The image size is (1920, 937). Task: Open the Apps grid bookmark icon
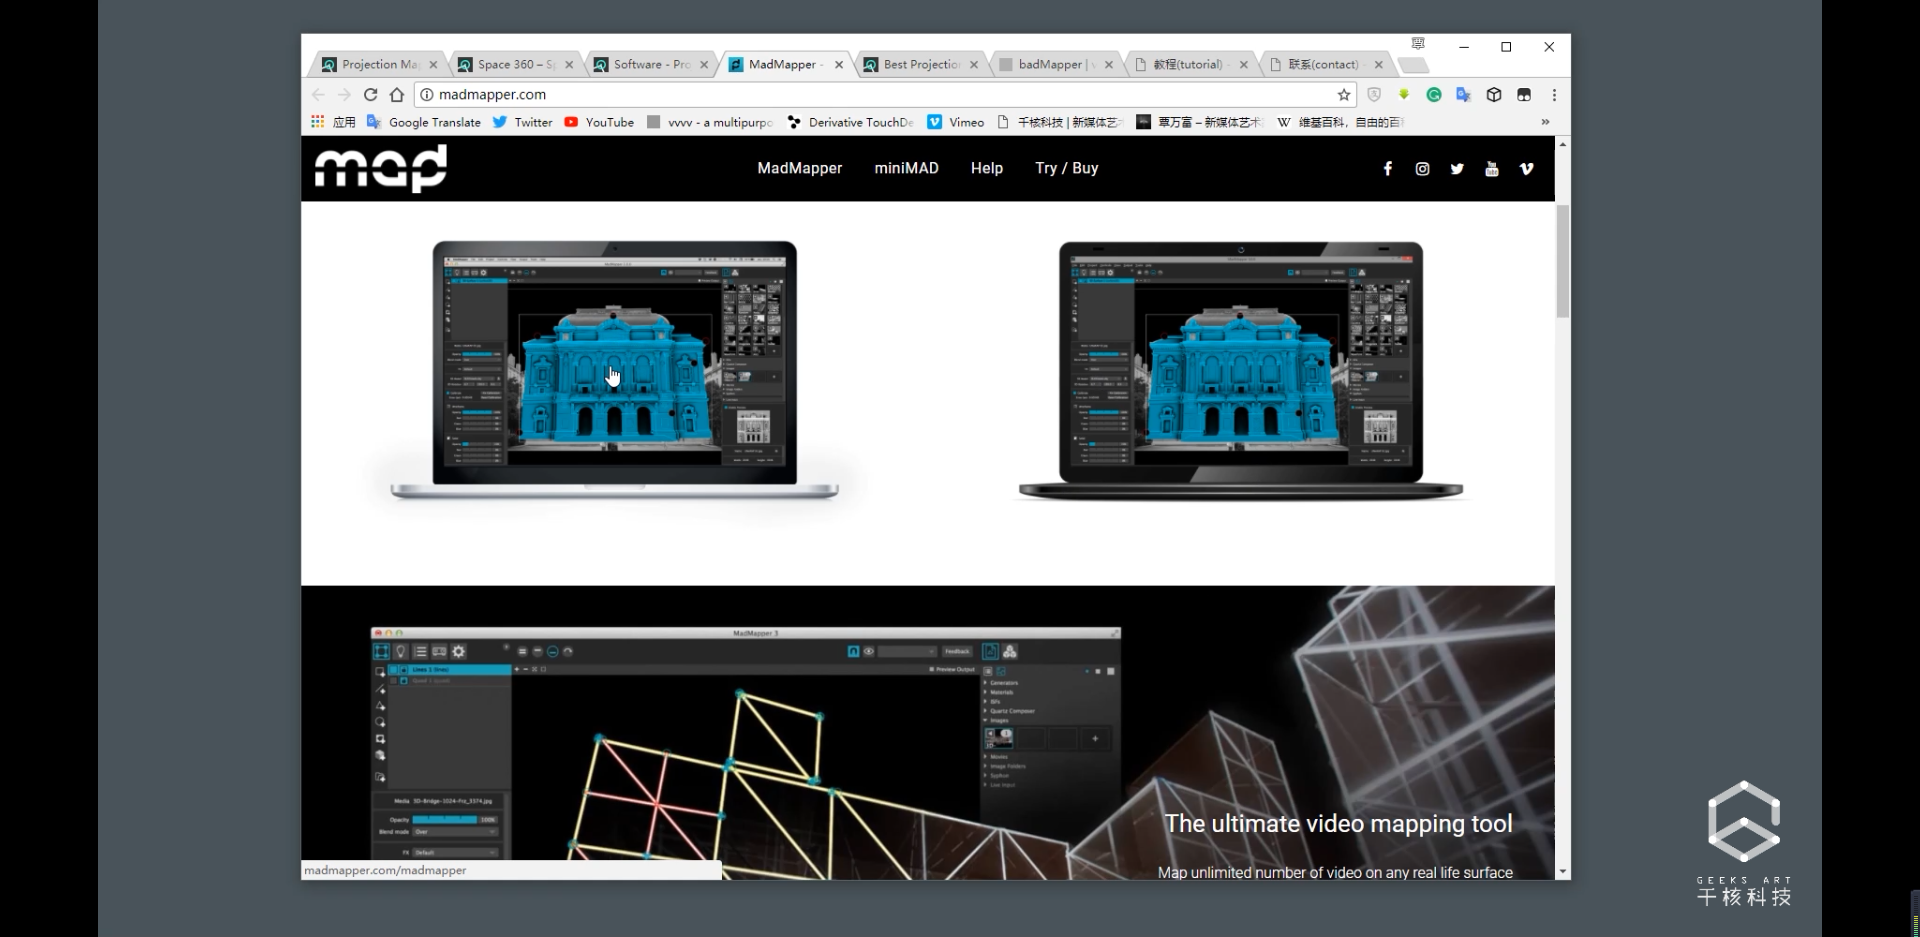tap(318, 122)
